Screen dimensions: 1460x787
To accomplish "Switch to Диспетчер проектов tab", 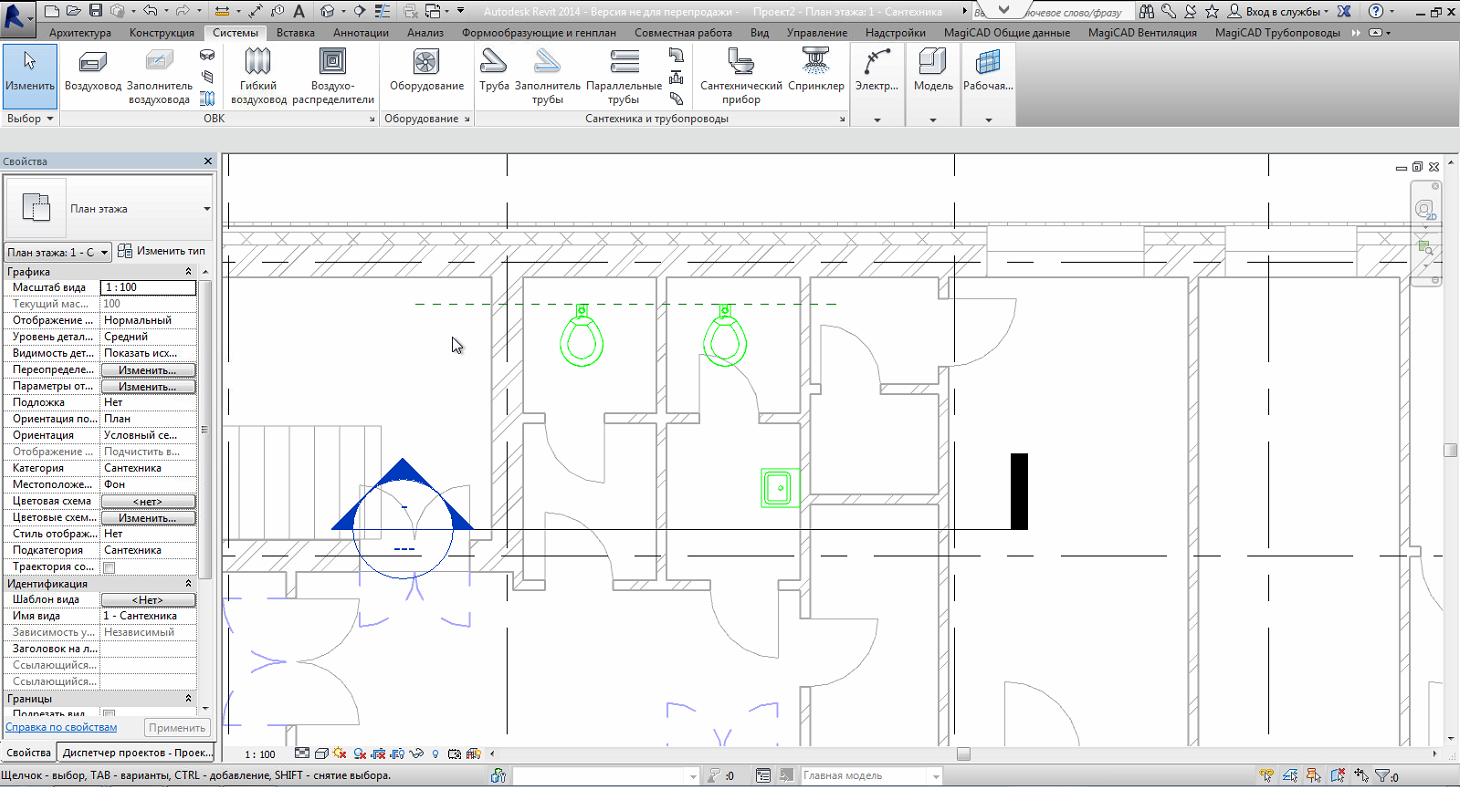I will click(x=136, y=752).
